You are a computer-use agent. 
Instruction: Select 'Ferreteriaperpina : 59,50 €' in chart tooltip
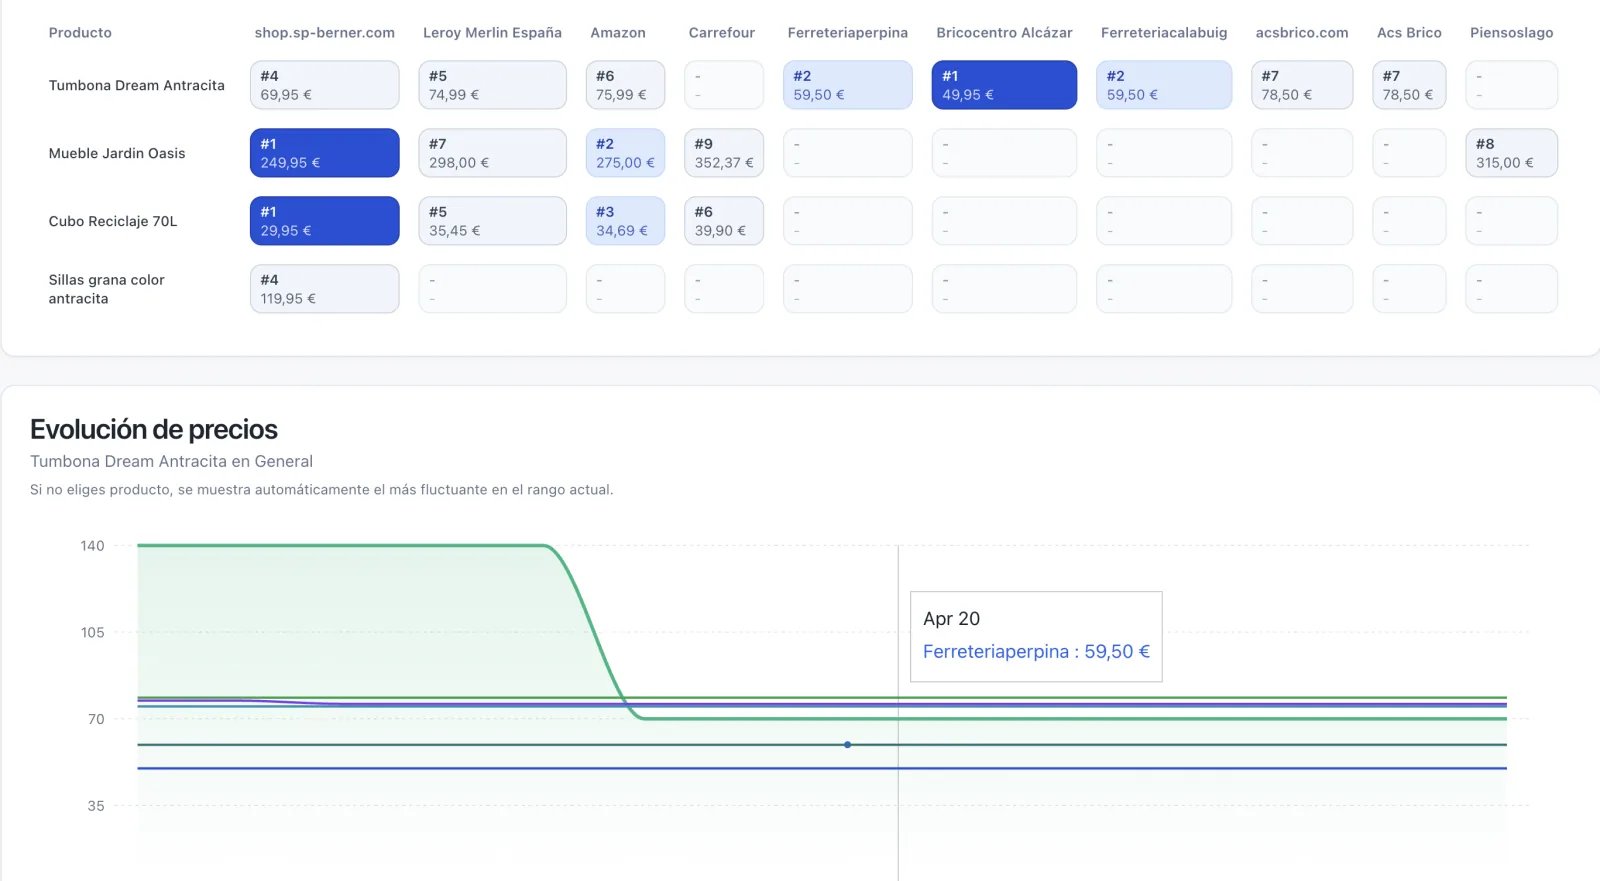click(x=1036, y=652)
